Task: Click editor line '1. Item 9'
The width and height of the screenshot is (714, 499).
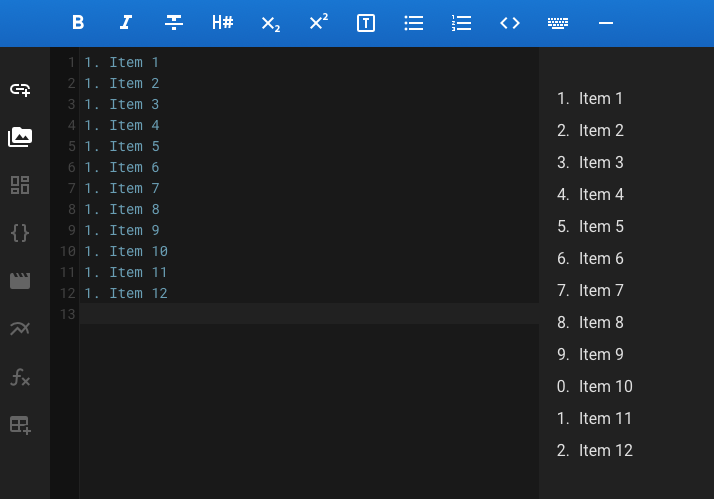Action: [122, 230]
